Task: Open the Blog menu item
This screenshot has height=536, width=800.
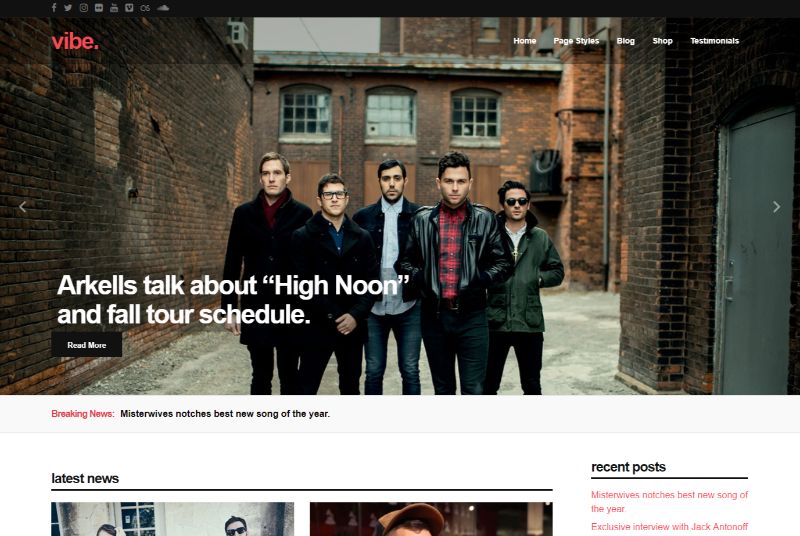Action: 626,41
